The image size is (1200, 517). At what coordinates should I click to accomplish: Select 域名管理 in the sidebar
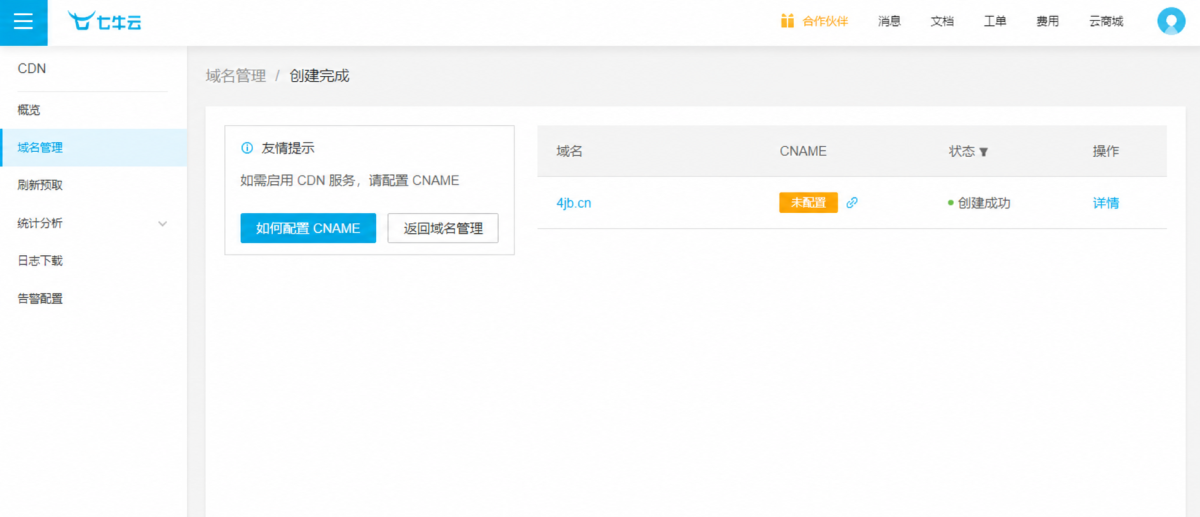pyautogui.click(x=93, y=147)
